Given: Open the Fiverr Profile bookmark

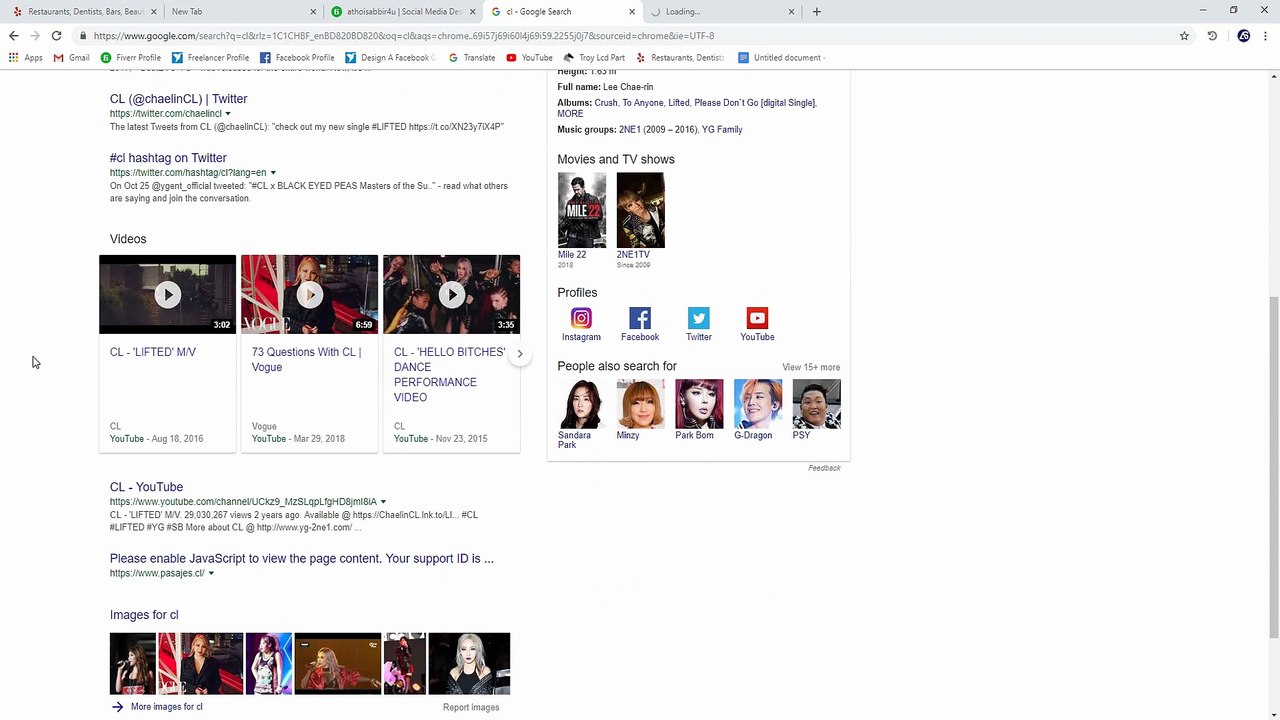Looking at the screenshot, I should pos(131,58).
